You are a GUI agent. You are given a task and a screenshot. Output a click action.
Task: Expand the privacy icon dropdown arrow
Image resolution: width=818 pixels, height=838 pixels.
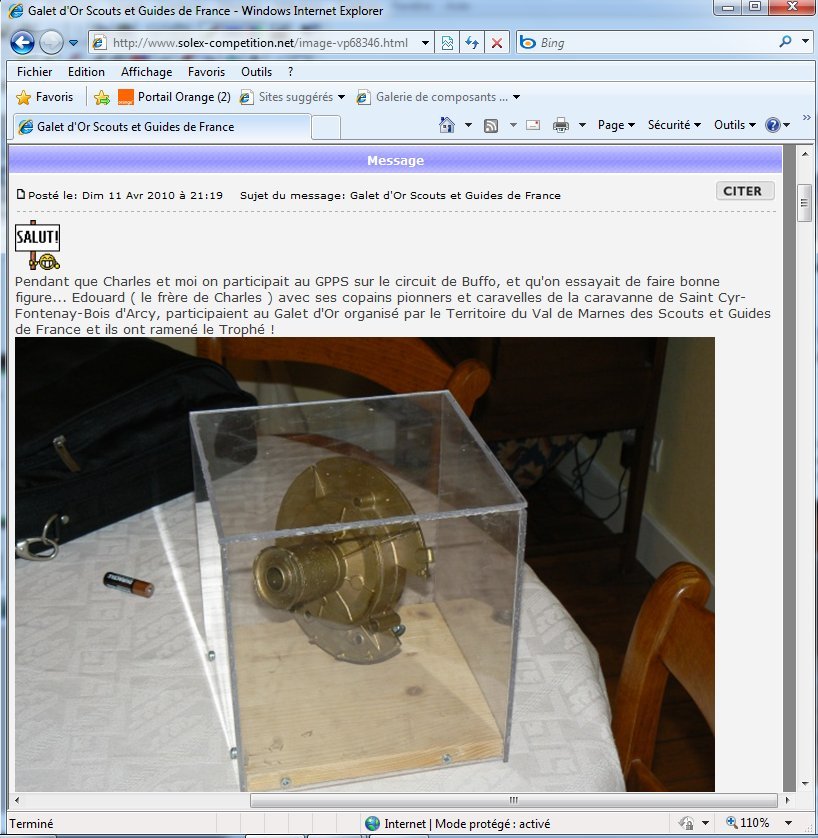tap(705, 823)
